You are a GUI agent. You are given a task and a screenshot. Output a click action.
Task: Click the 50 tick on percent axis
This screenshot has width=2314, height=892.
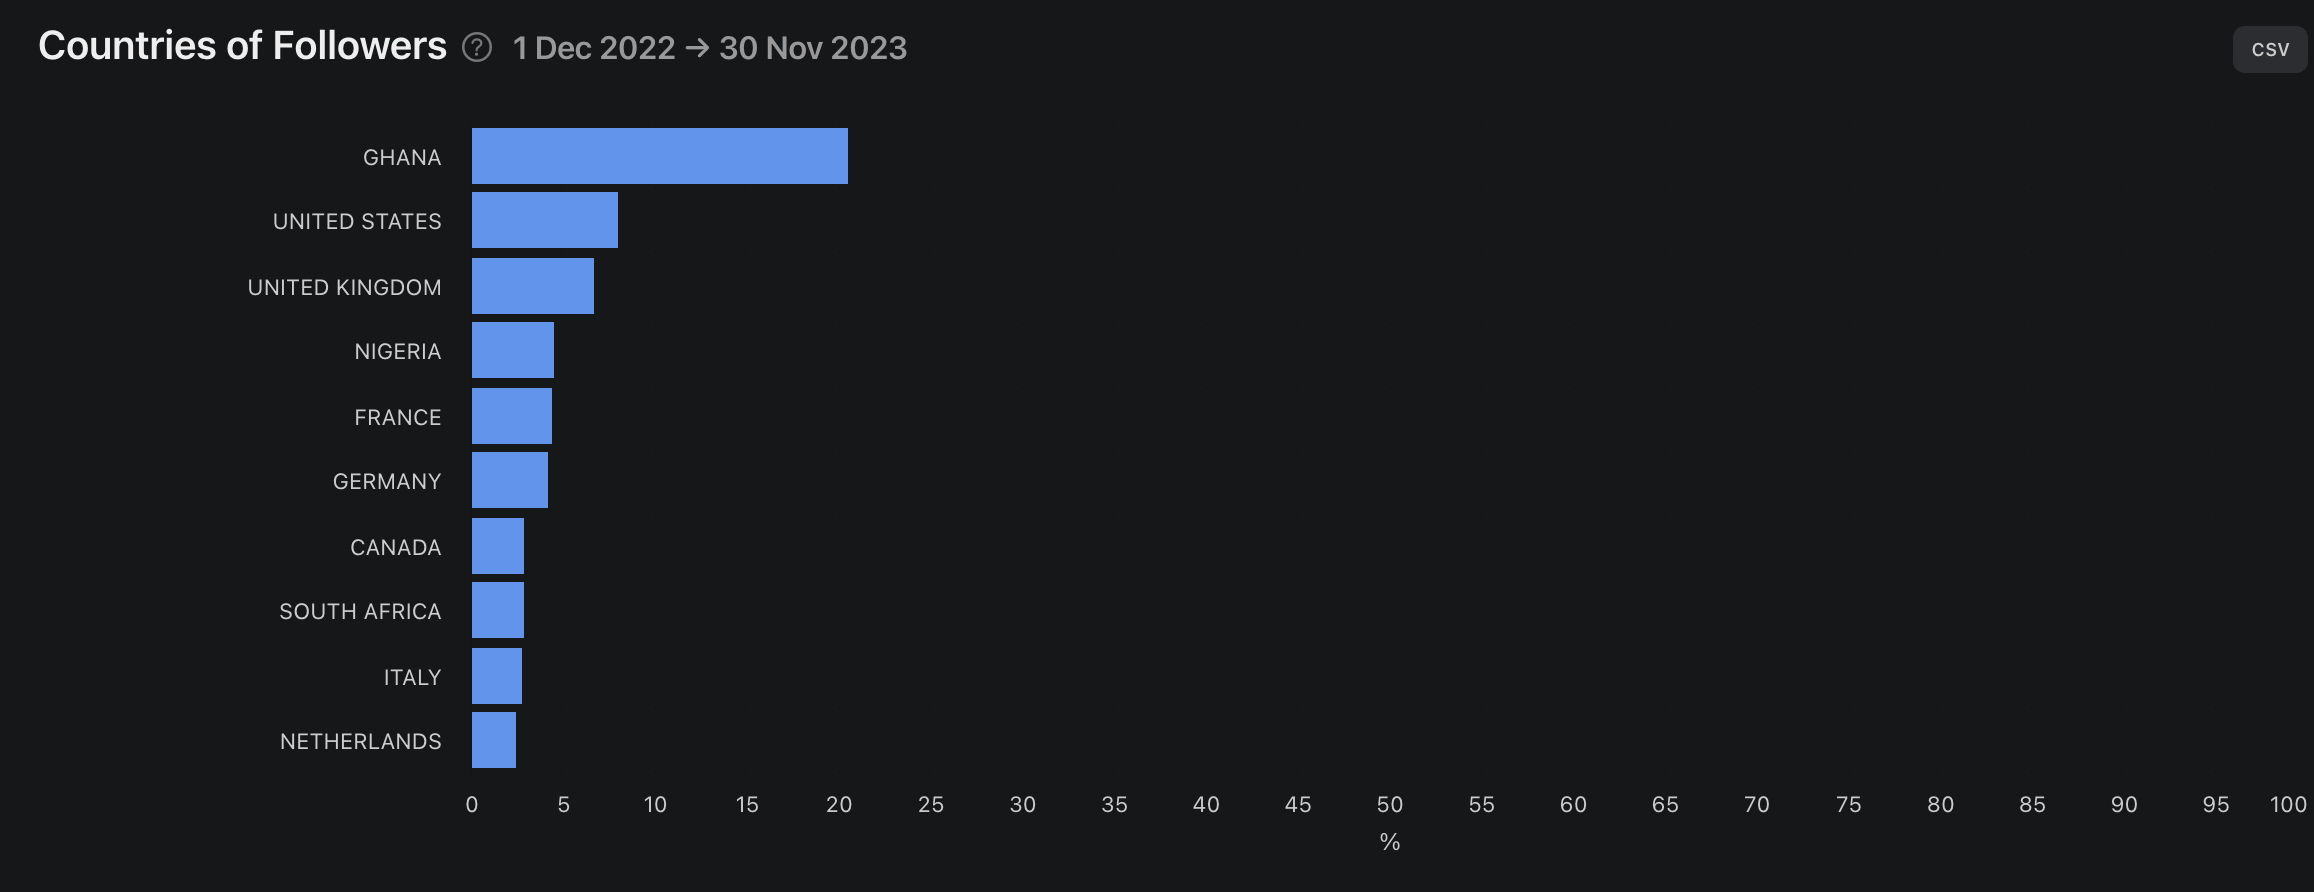[x=1389, y=805]
